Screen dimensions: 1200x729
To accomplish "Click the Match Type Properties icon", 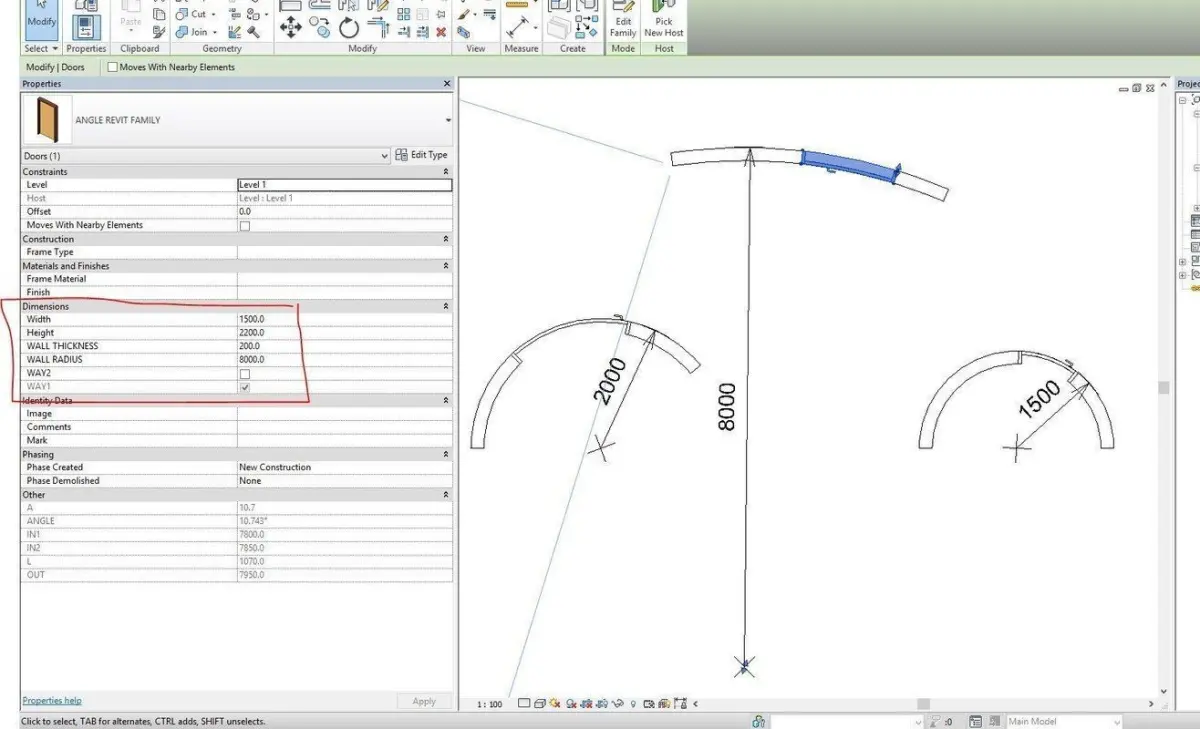I will click(159, 31).
